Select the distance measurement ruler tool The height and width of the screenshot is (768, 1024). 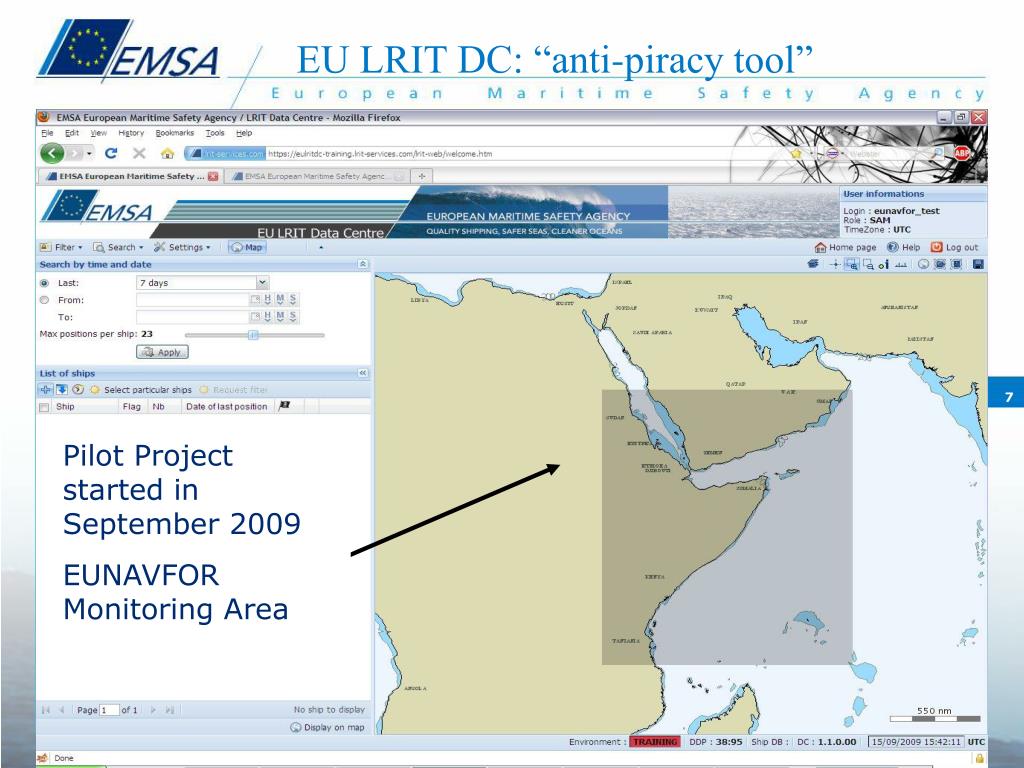(901, 264)
